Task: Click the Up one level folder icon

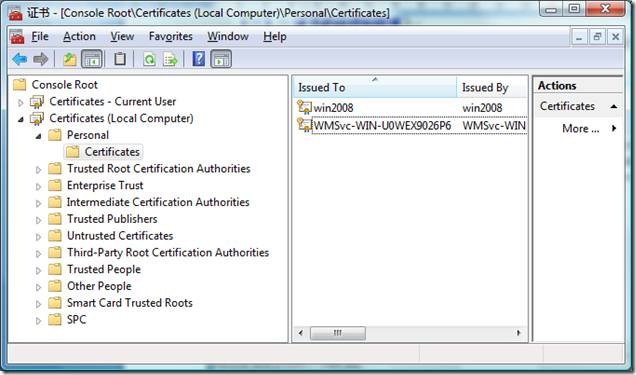Action: tap(69, 60)
